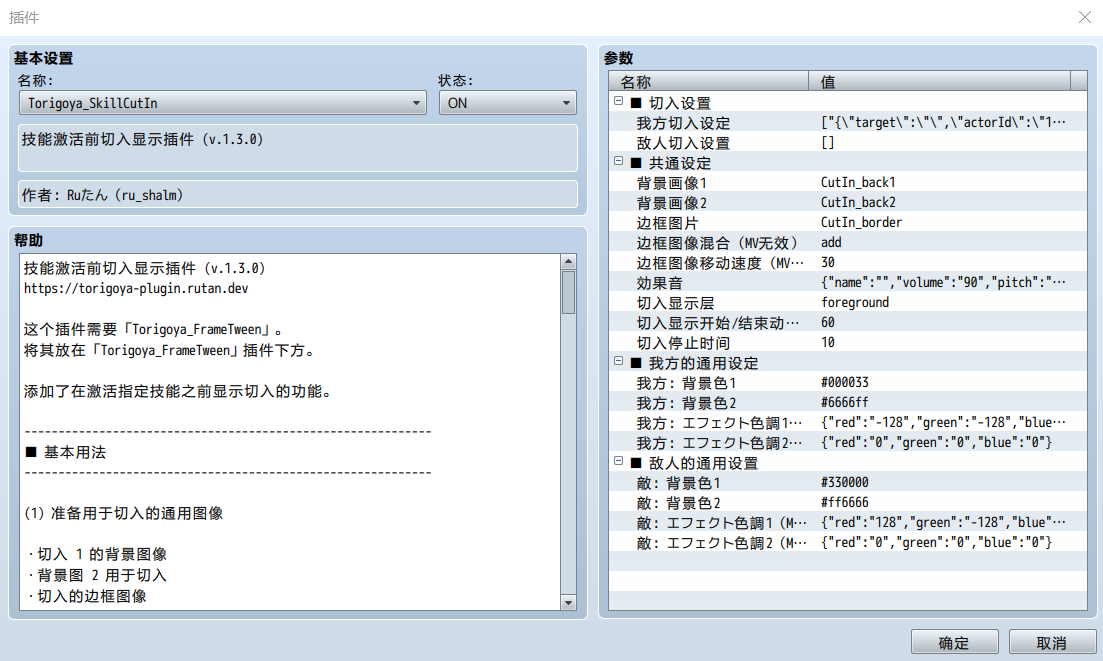Select the 背景画像1 parameter row
This screenshot has height=661, width=1103.
tap(848, 183)
